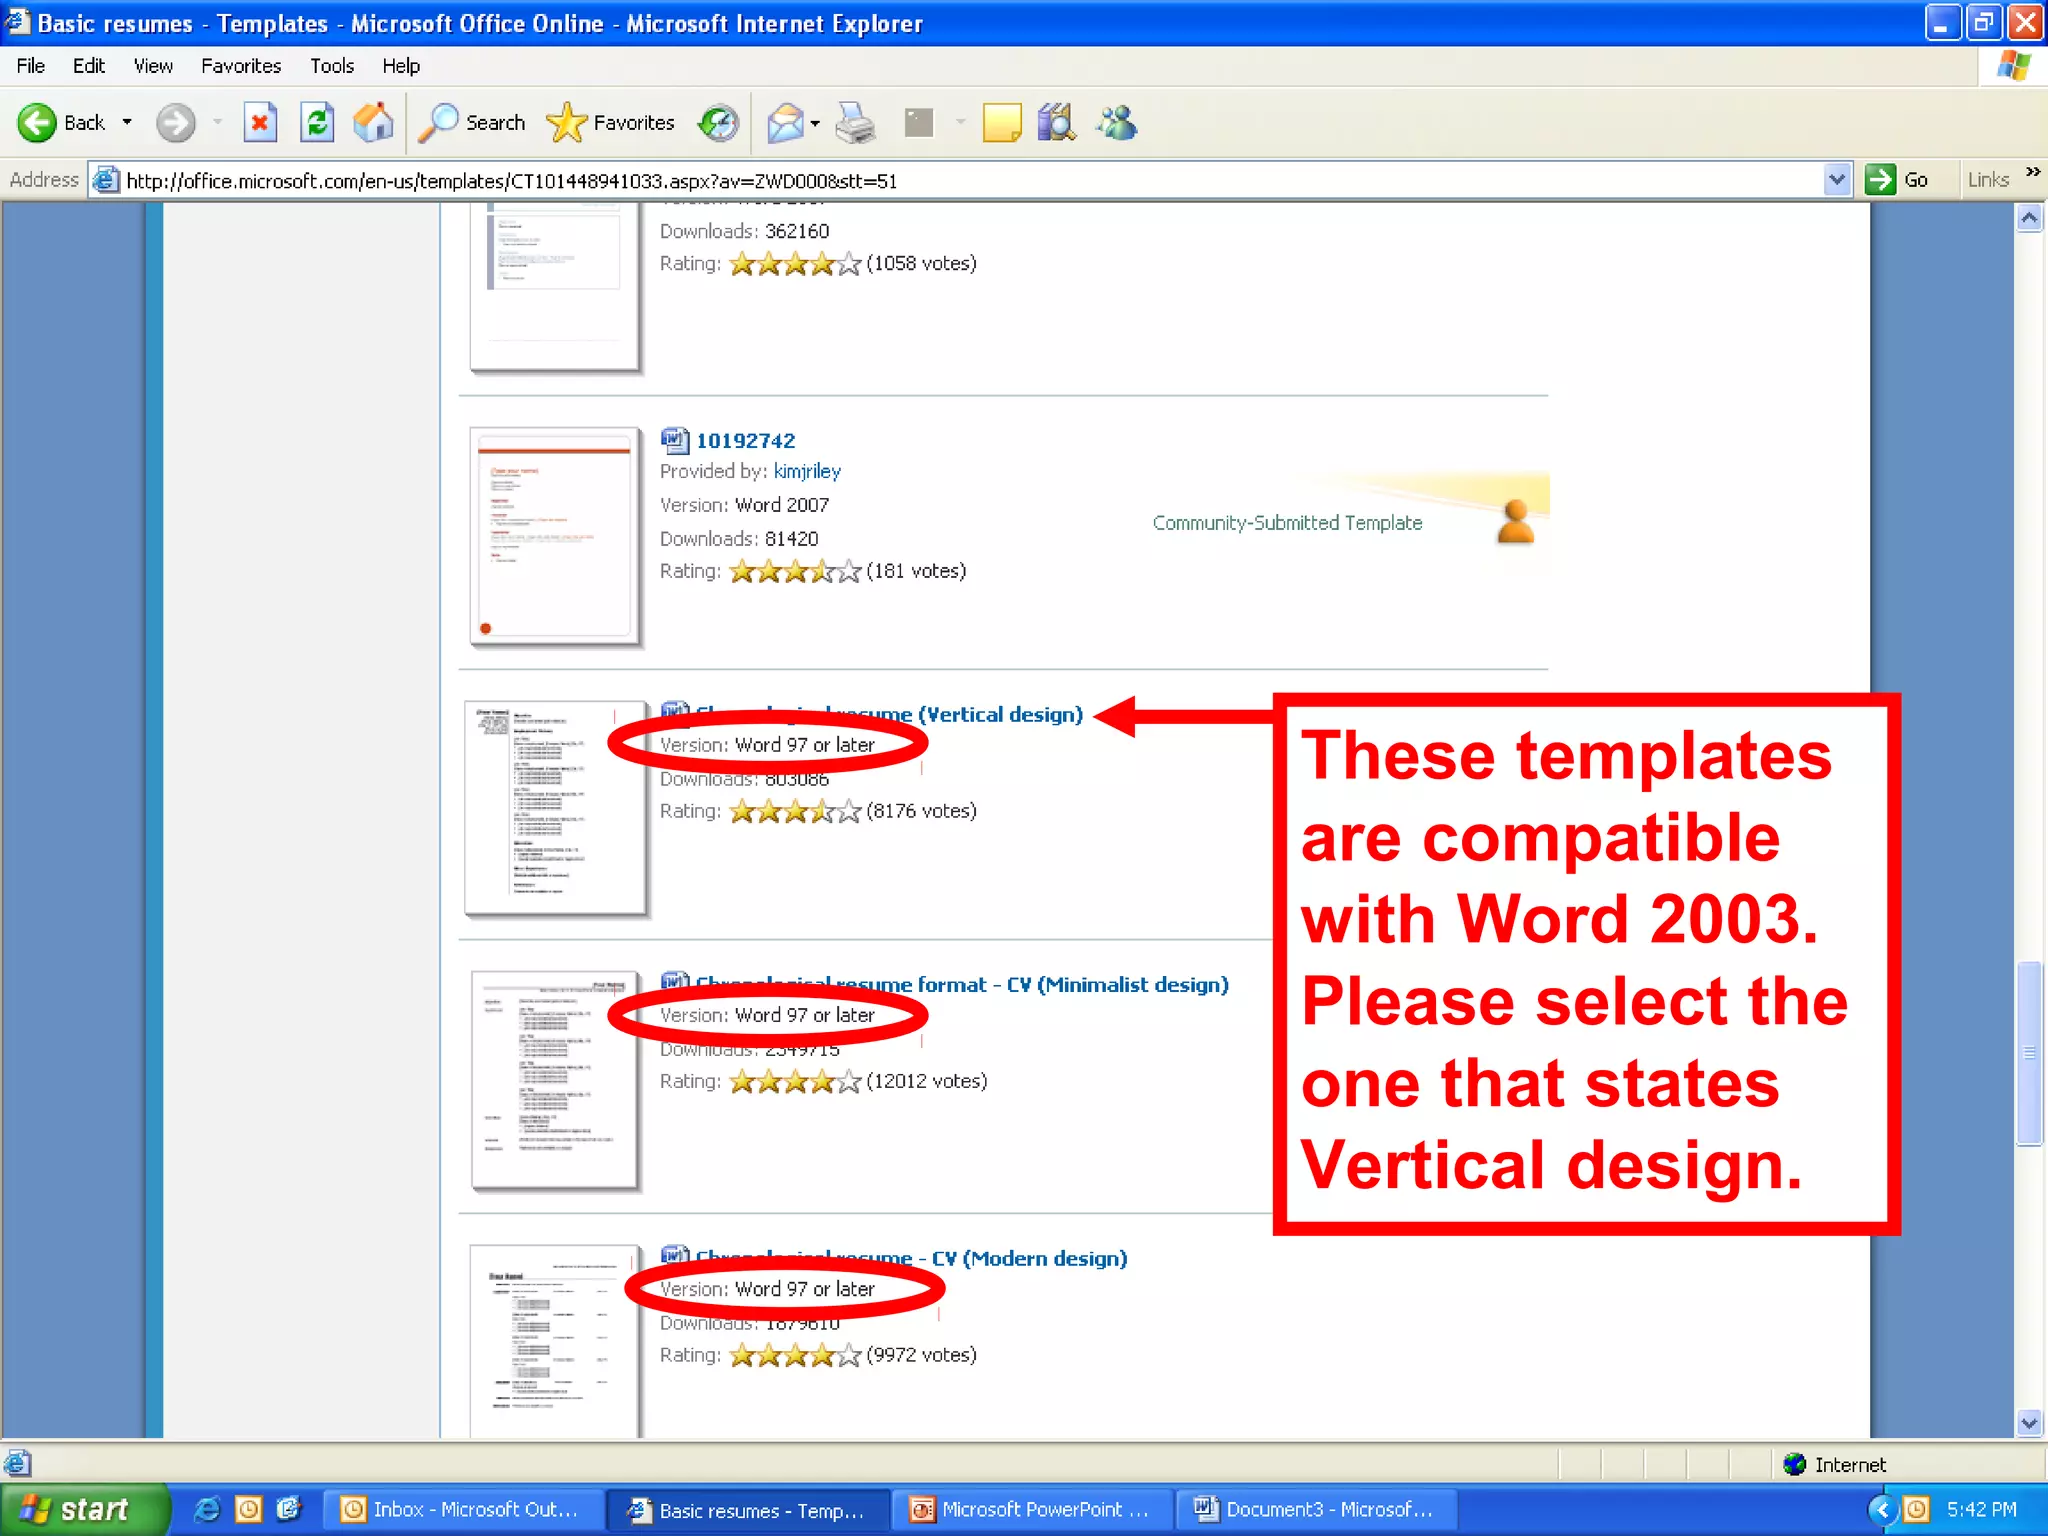Open the kimjriley provider link
The width and height of the screenshot is (2048, 1536).
[x=807, y=472]
